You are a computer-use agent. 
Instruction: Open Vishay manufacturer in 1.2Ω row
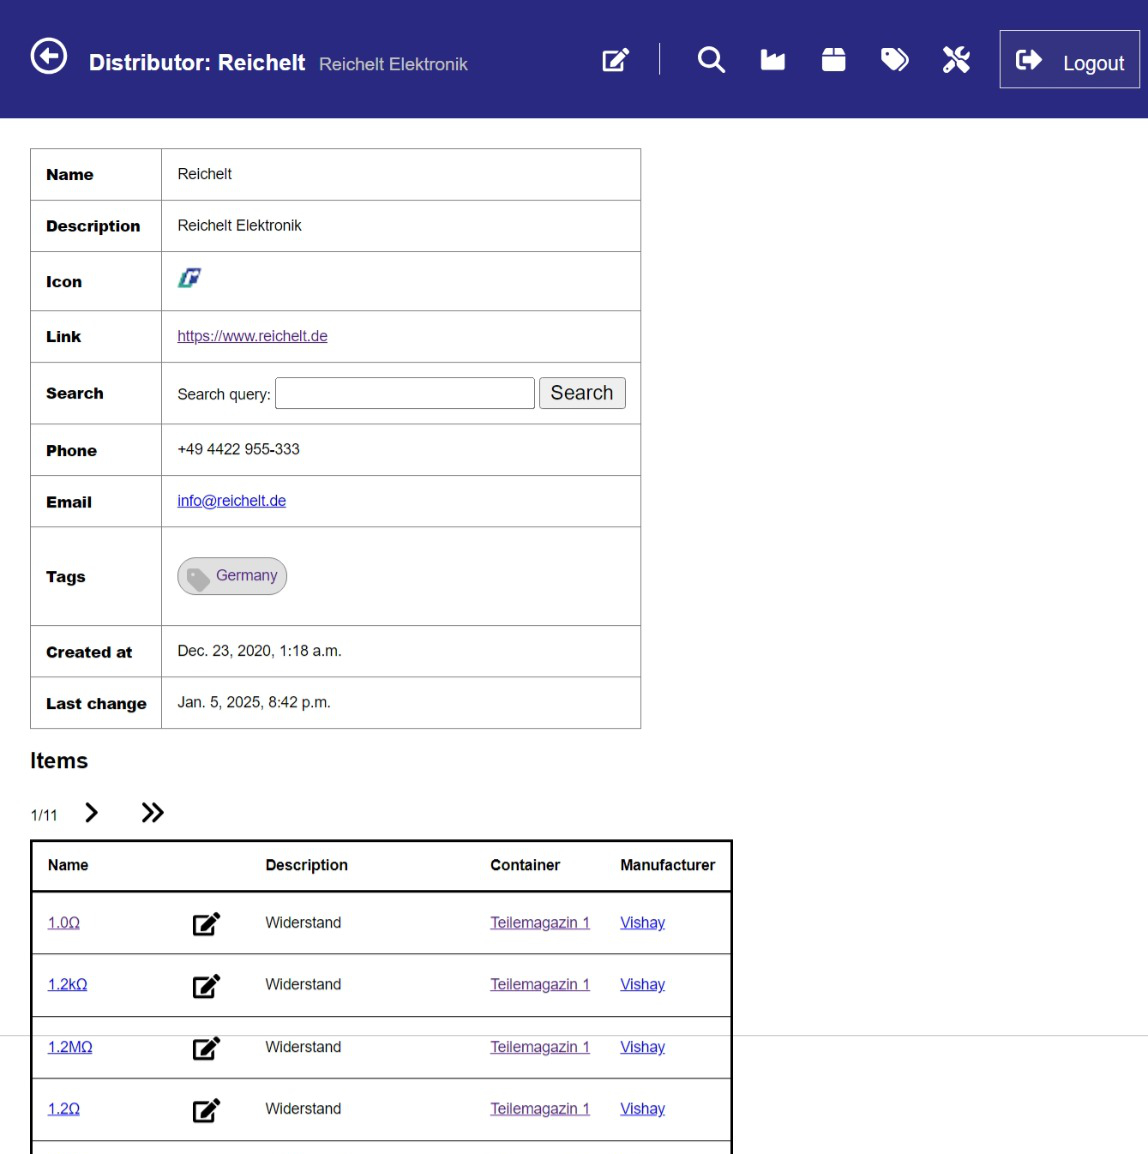[x=642, y=1109]
